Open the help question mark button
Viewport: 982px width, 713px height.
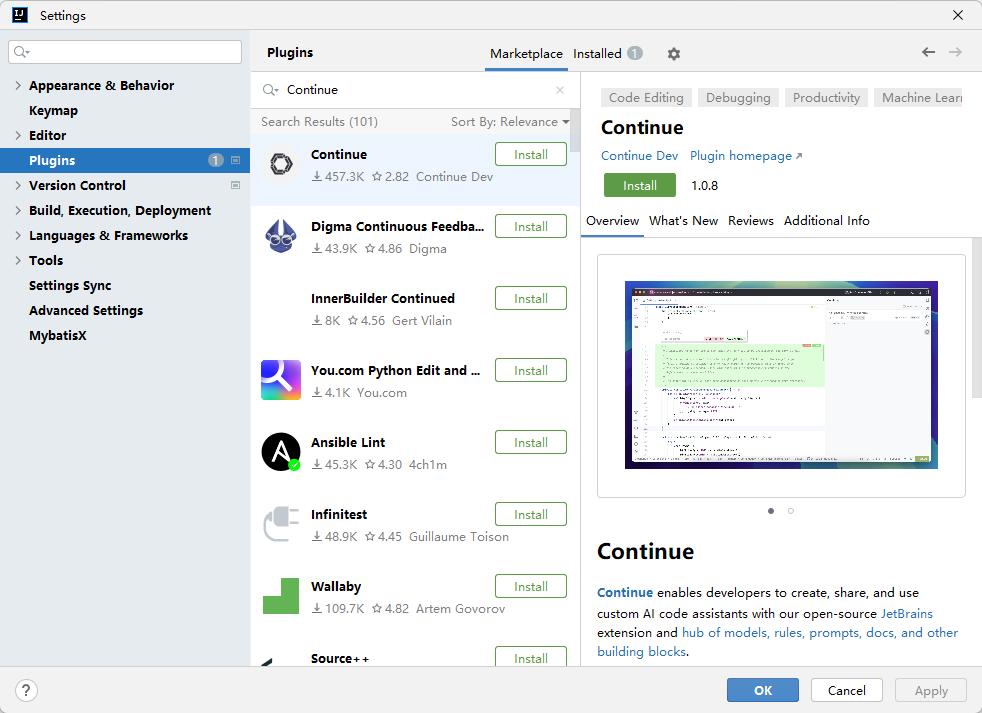click(x=27, y=690)
